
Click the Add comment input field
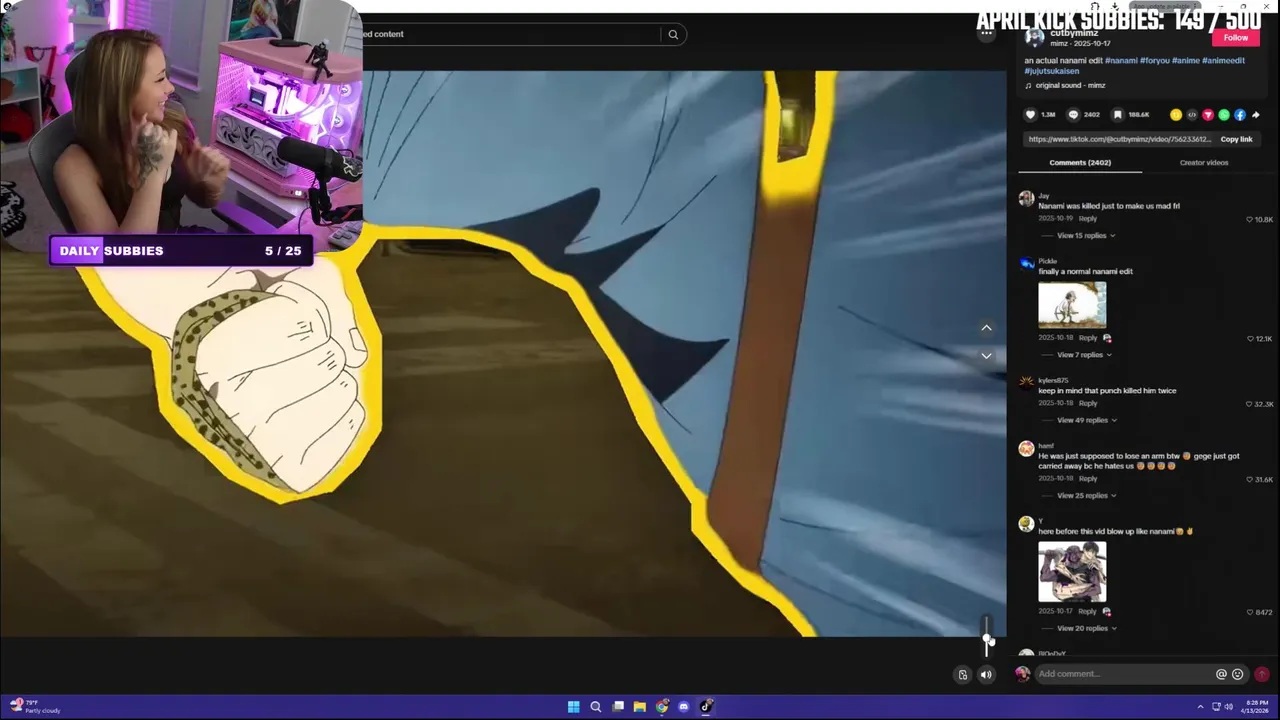pos(1124,674)
